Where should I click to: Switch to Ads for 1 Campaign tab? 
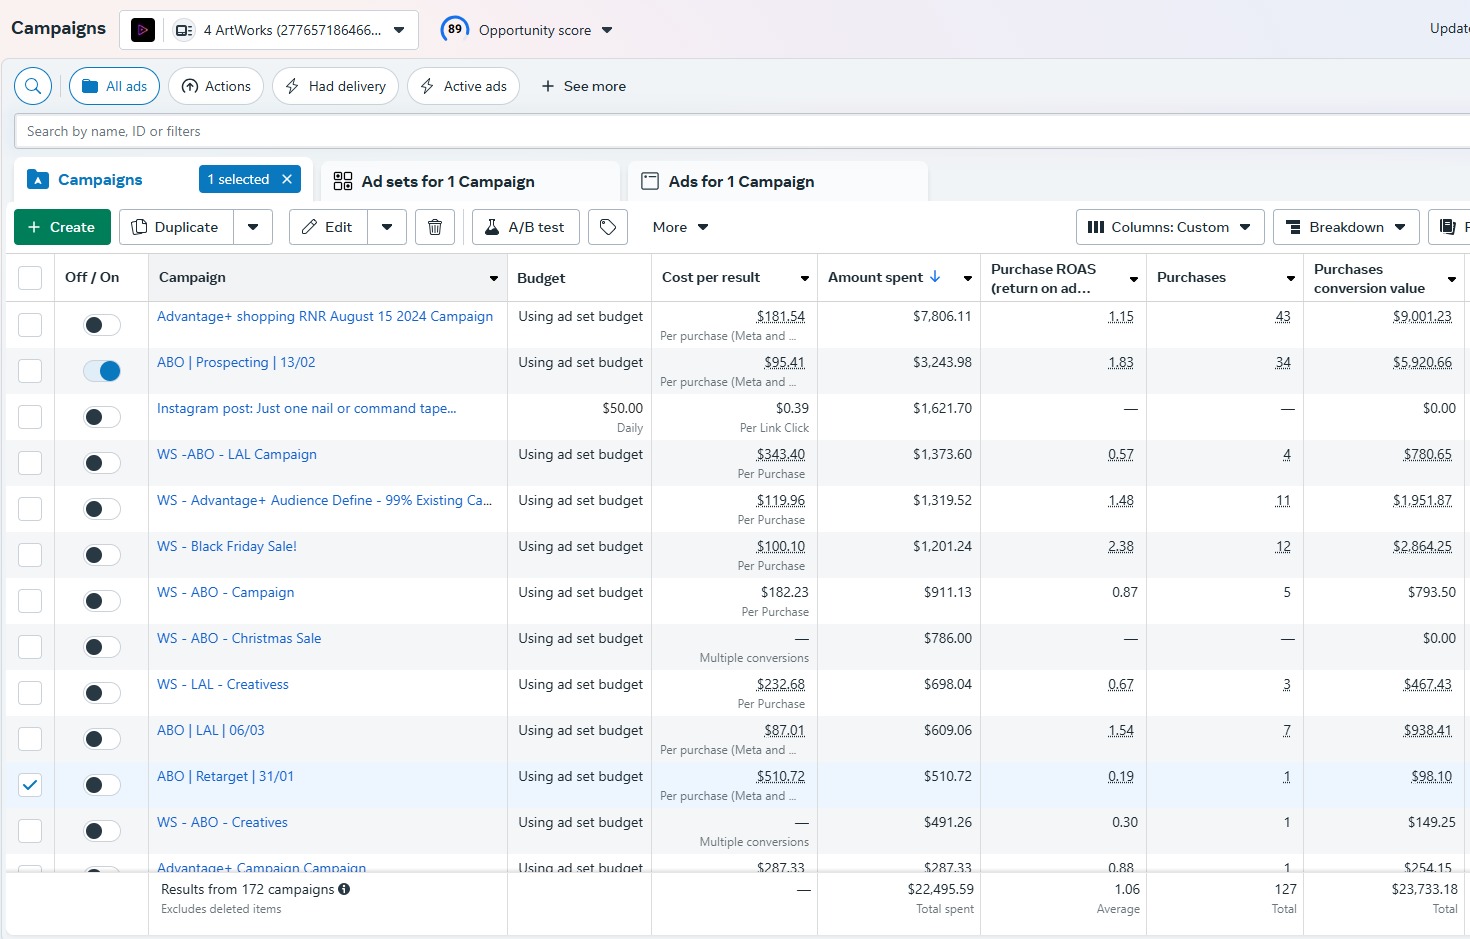point(741,181)
